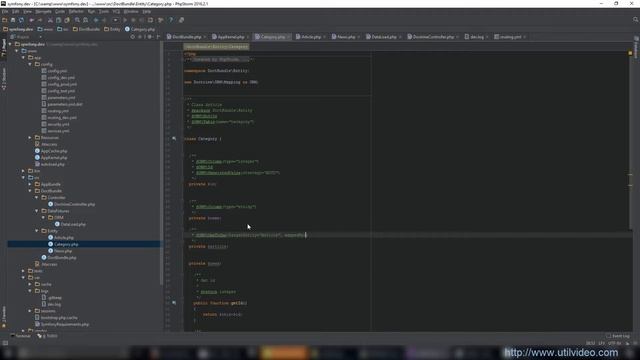Toggle the Database tool window on right edge
The height and width of the screenshot is (360, 640).
636,47
